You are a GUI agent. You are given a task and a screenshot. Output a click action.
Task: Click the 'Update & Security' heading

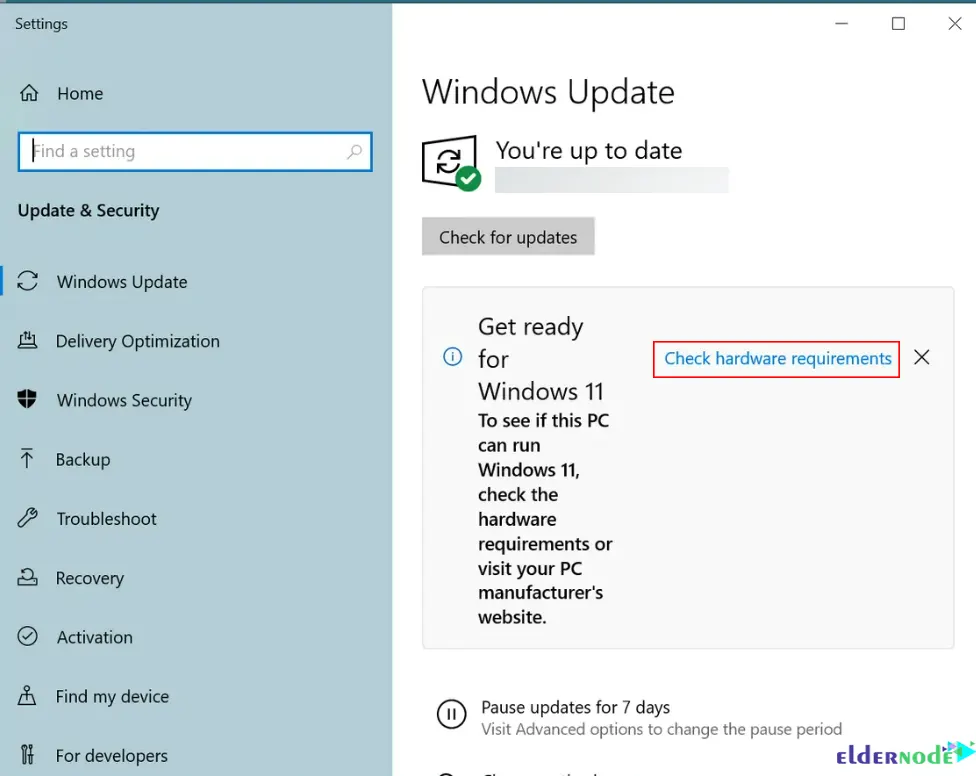pyautogui.click(x=88, y=210)
